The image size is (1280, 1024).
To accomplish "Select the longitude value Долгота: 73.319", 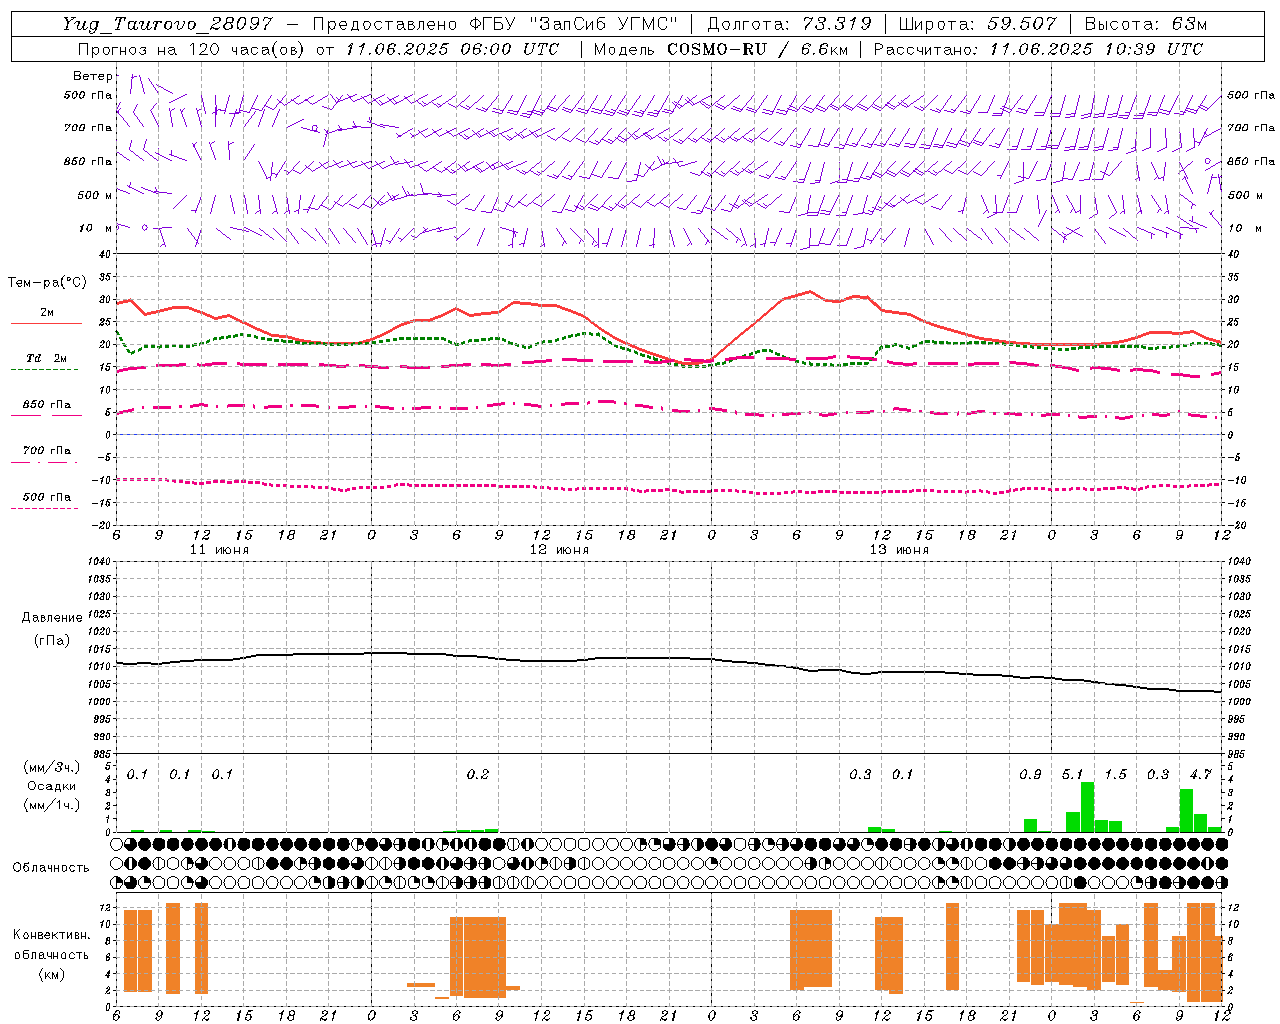I will coord(789,24).
